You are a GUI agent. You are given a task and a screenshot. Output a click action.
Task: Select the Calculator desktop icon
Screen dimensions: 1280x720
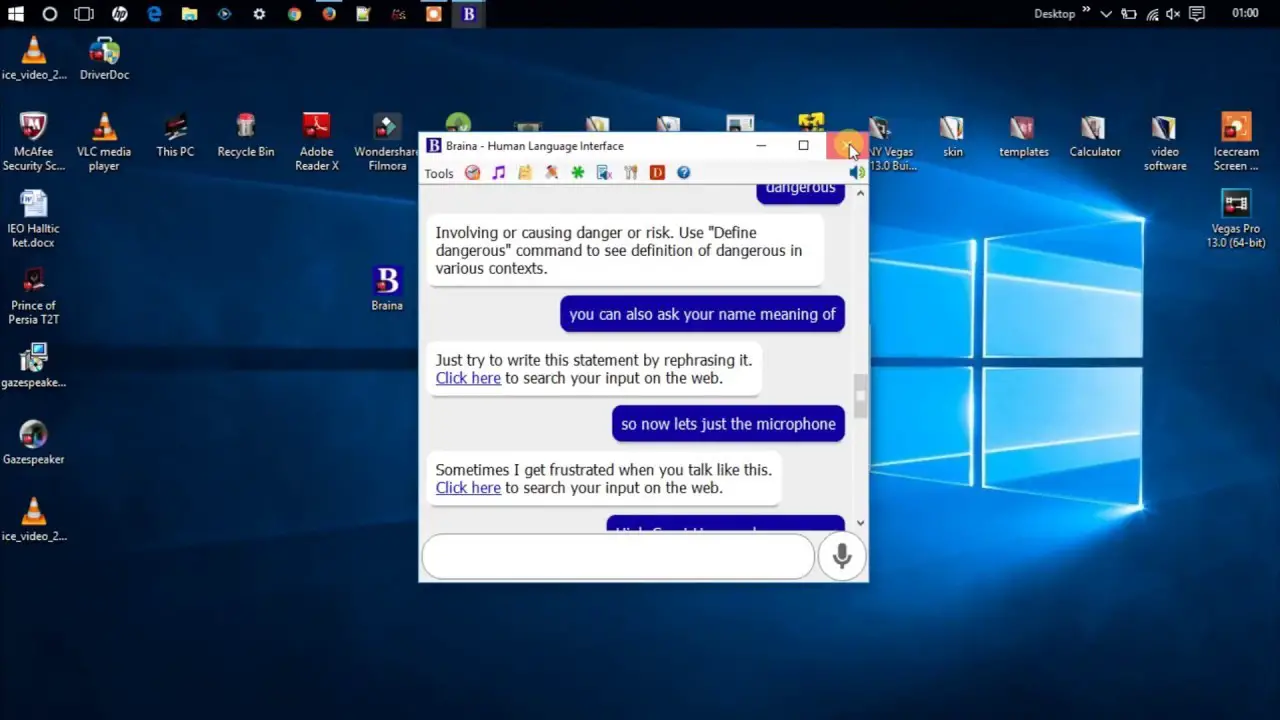click(x=1094, y=135)
